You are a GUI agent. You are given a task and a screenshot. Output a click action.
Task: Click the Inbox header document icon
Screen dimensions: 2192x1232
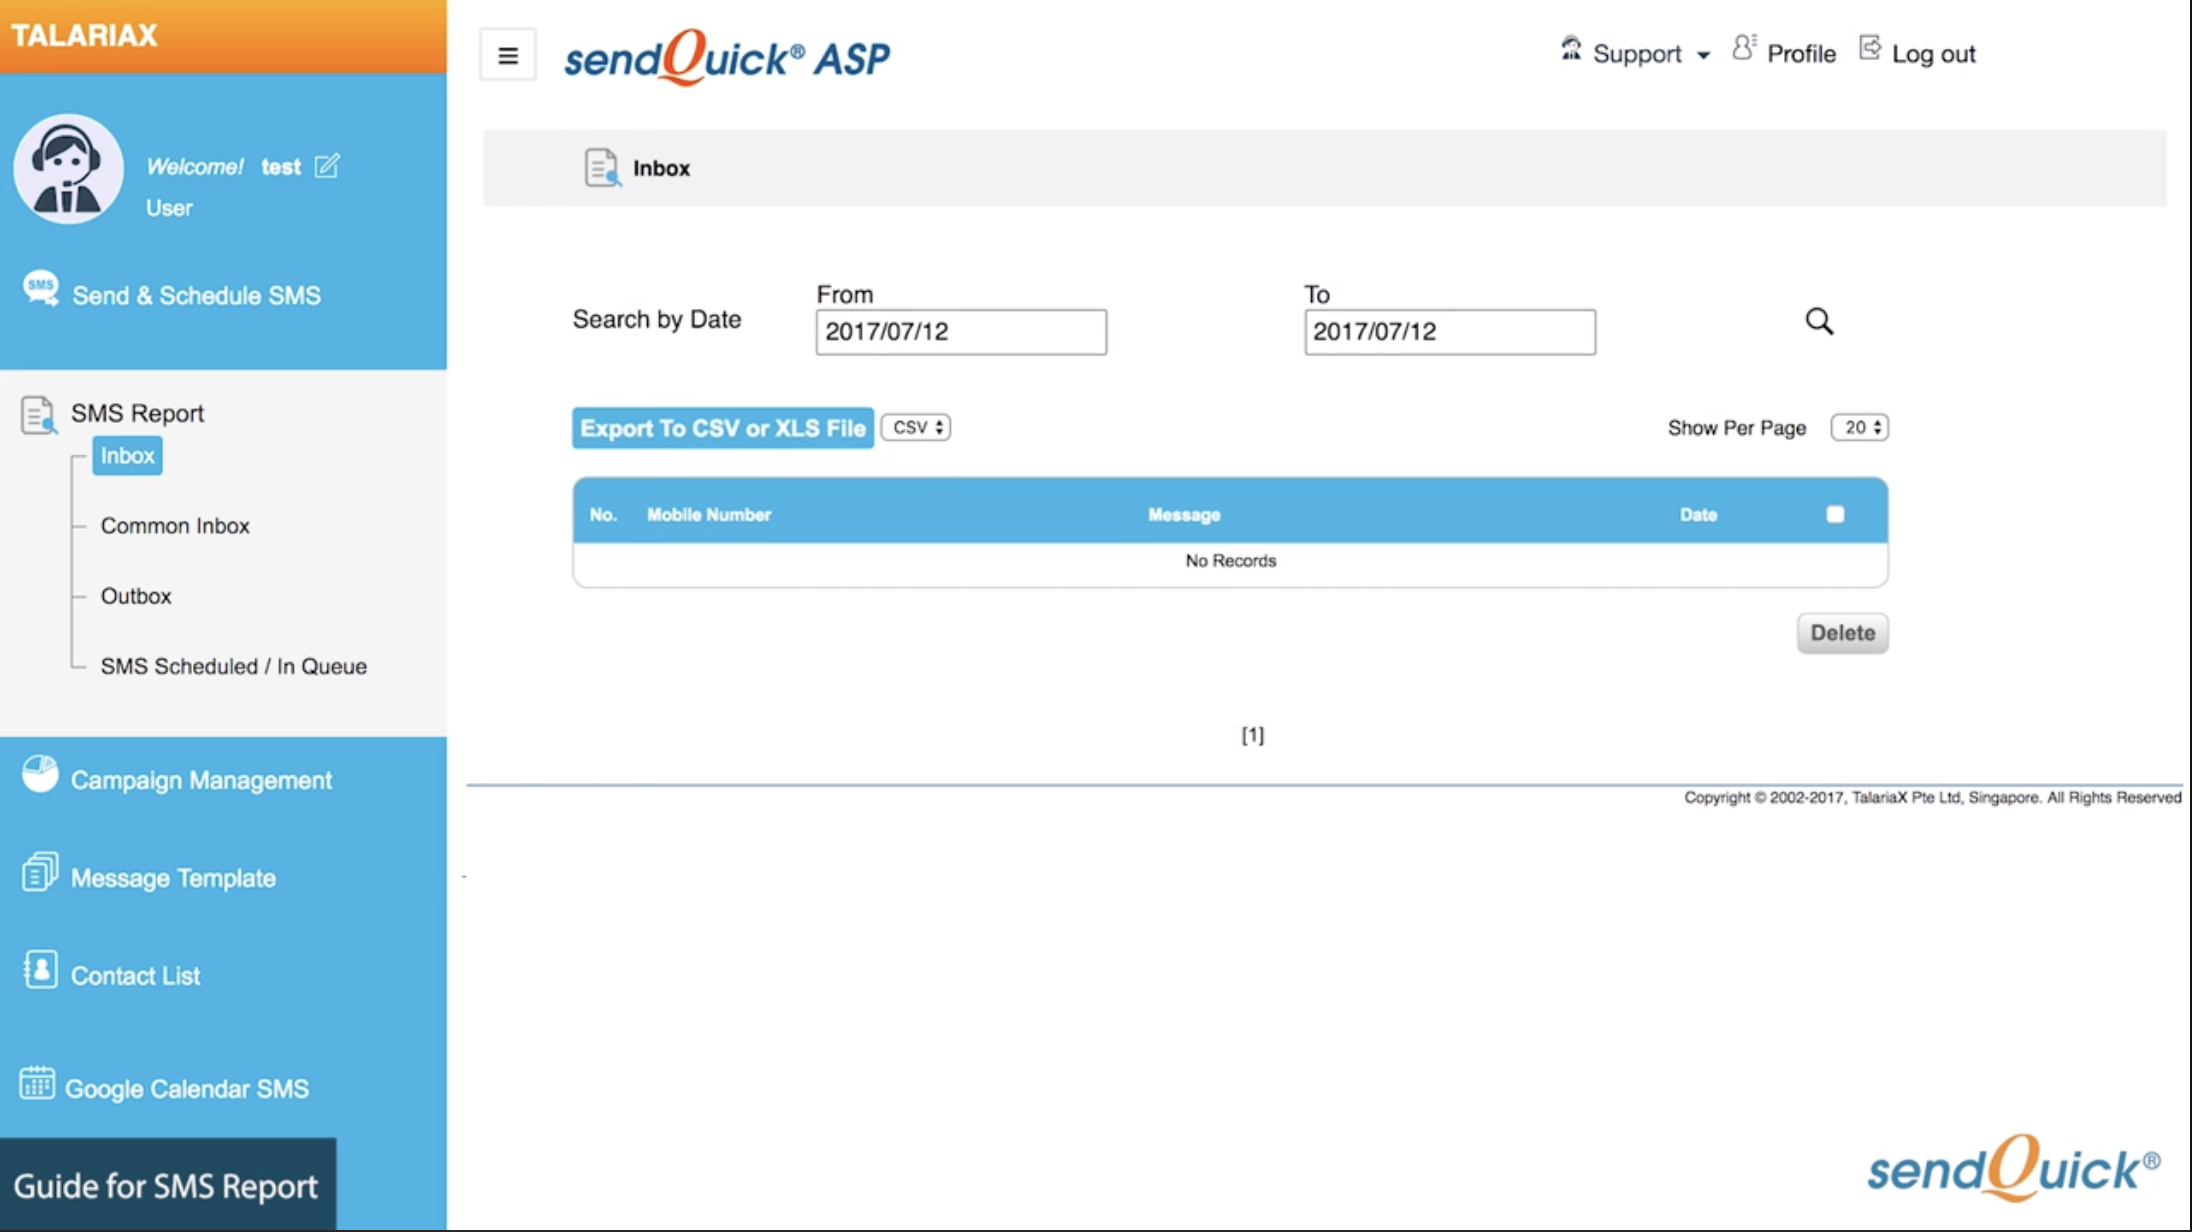tap(602, 167)
